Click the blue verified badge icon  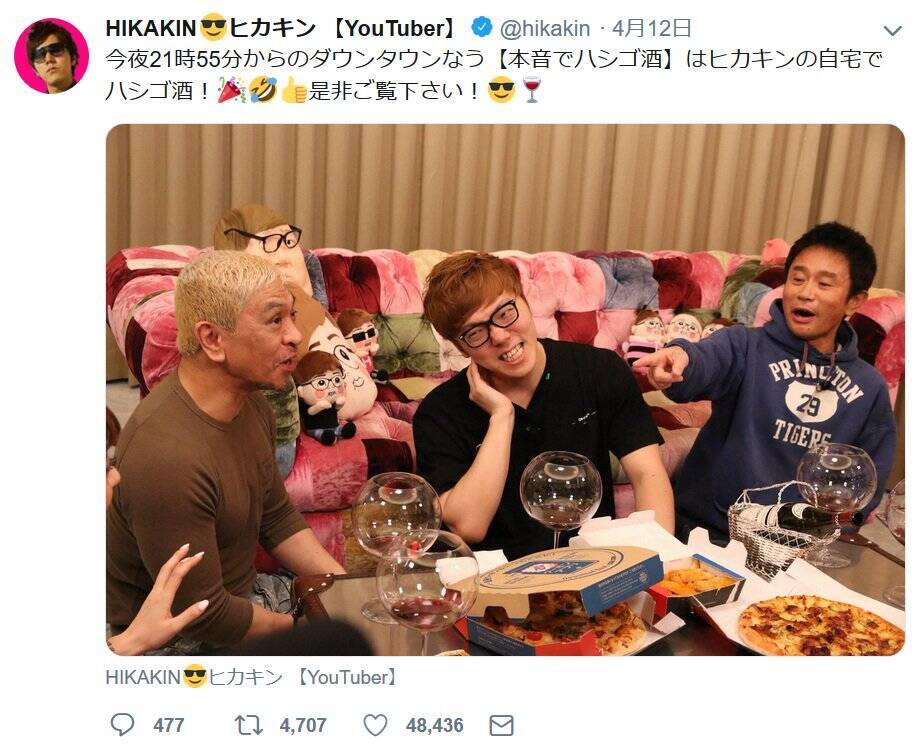482,27
